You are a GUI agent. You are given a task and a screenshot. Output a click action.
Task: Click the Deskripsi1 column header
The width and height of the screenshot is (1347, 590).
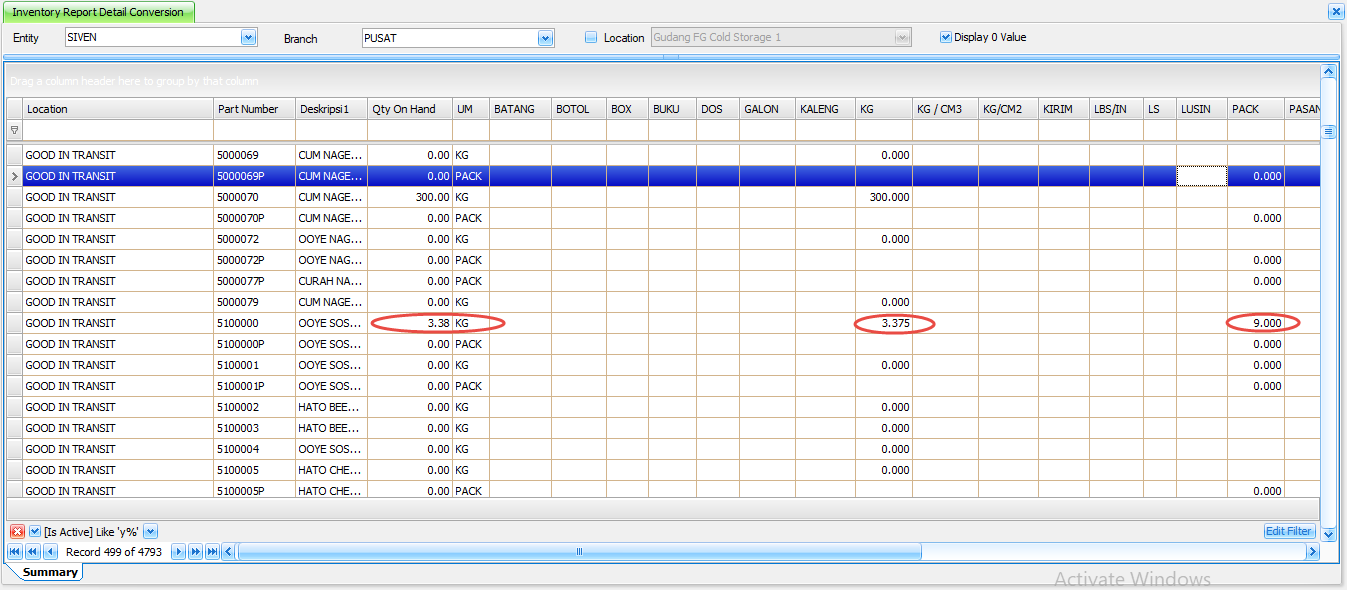331,109
